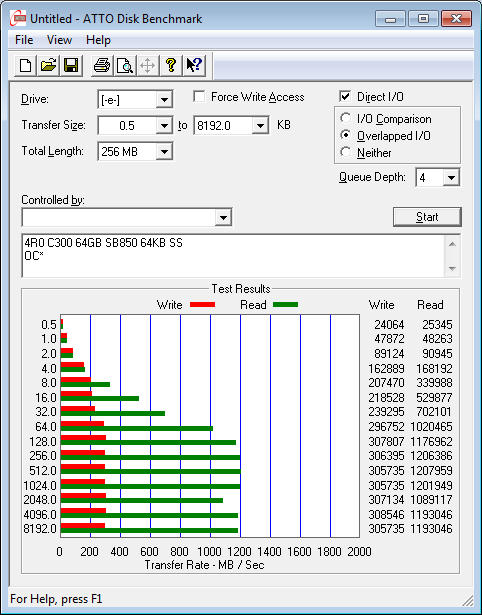
Task: Uncheck the Direct I/O checkbox
Action: coord(345,96)
